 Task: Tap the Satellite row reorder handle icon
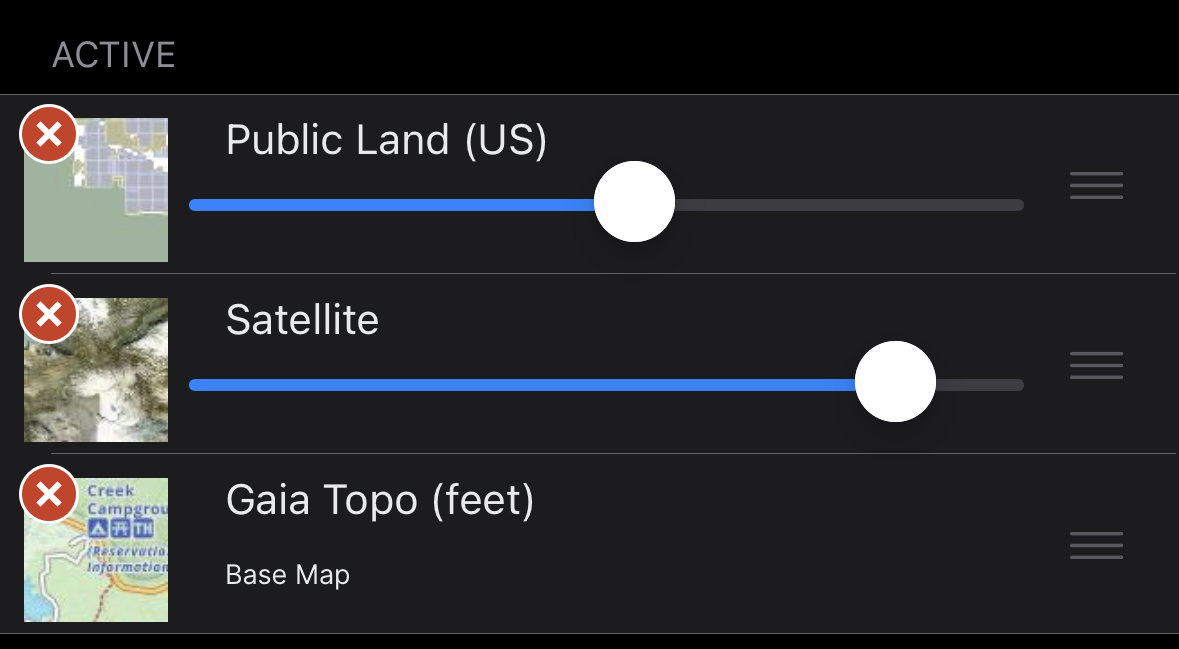[x=1096, y=365]
